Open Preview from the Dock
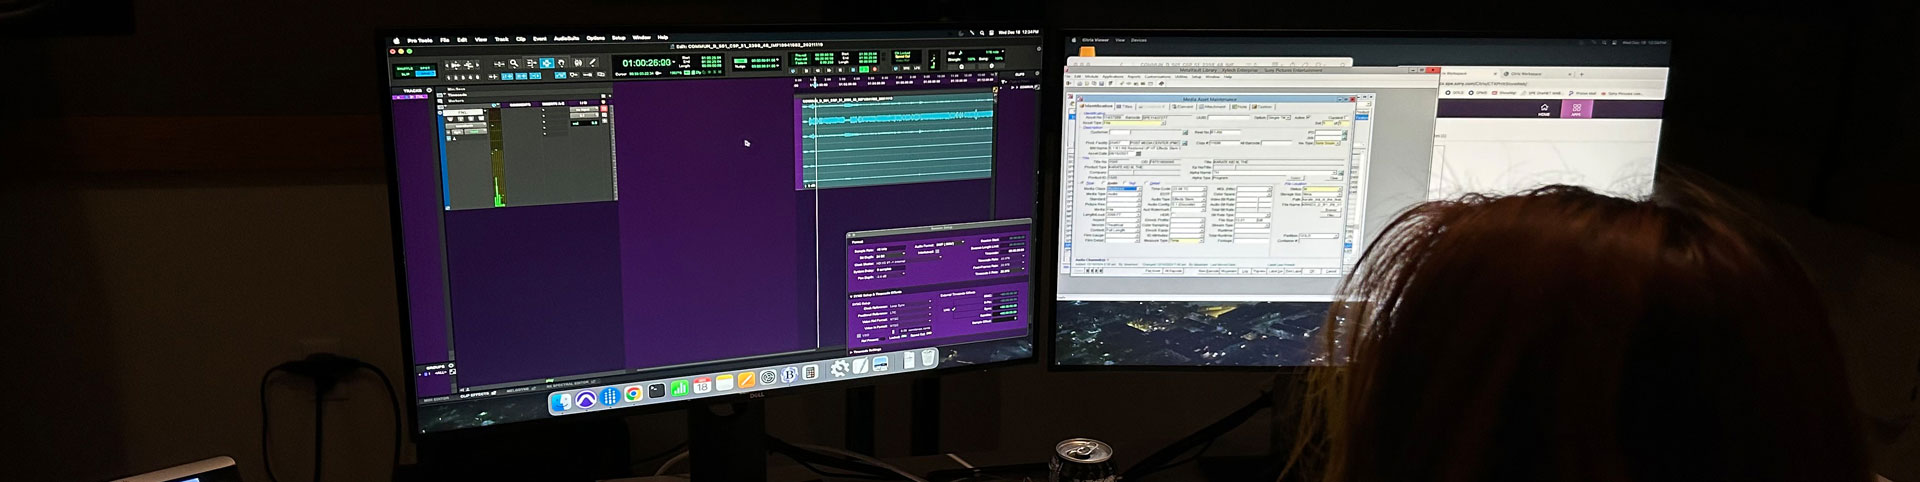Image resolution: width=1920 pixels, height=482 pixels. point(880,363)
